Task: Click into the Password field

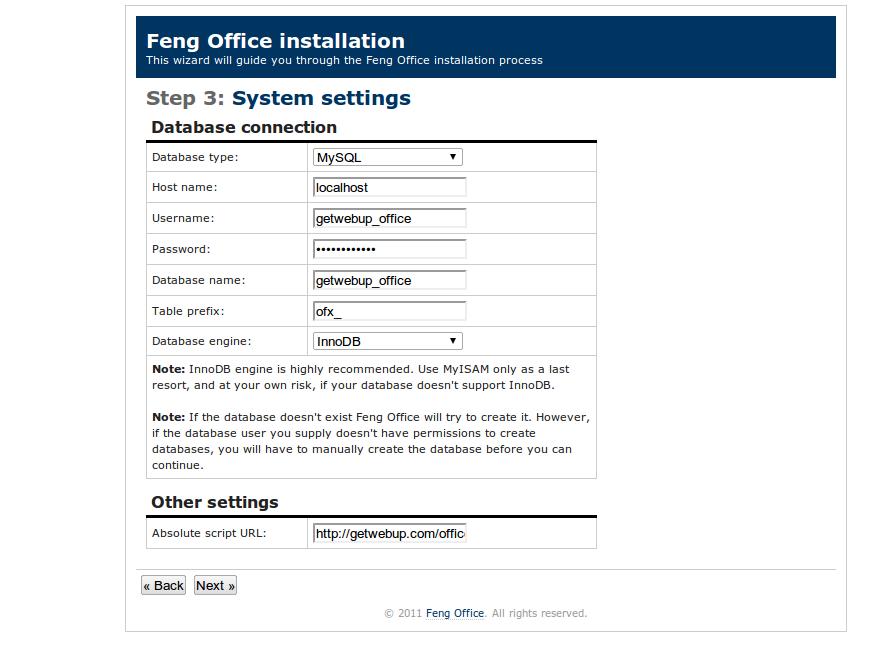Action: pos(389,249)
